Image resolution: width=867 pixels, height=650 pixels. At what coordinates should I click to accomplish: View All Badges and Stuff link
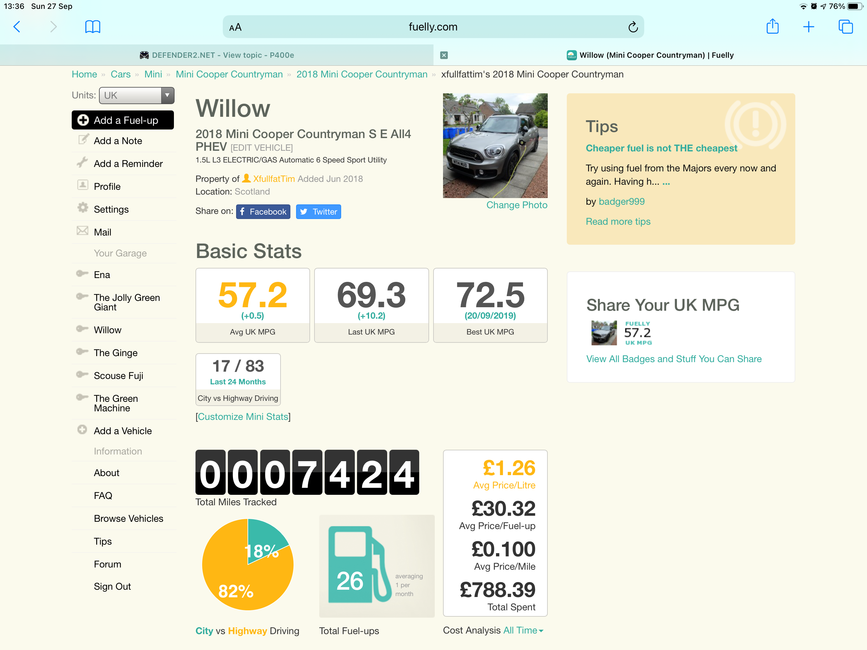674,359
